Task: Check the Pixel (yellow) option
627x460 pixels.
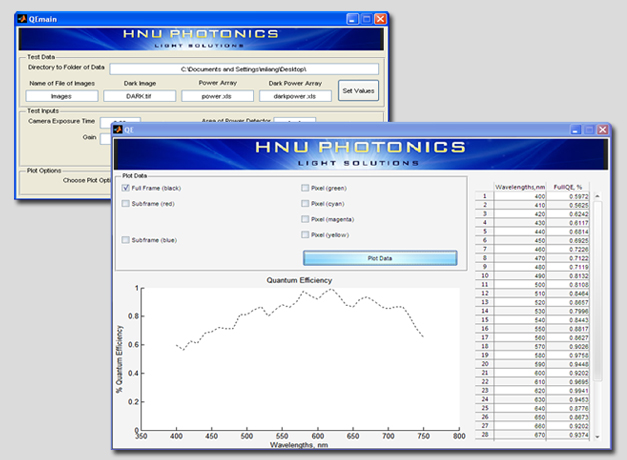Action: tap(305, 235)
